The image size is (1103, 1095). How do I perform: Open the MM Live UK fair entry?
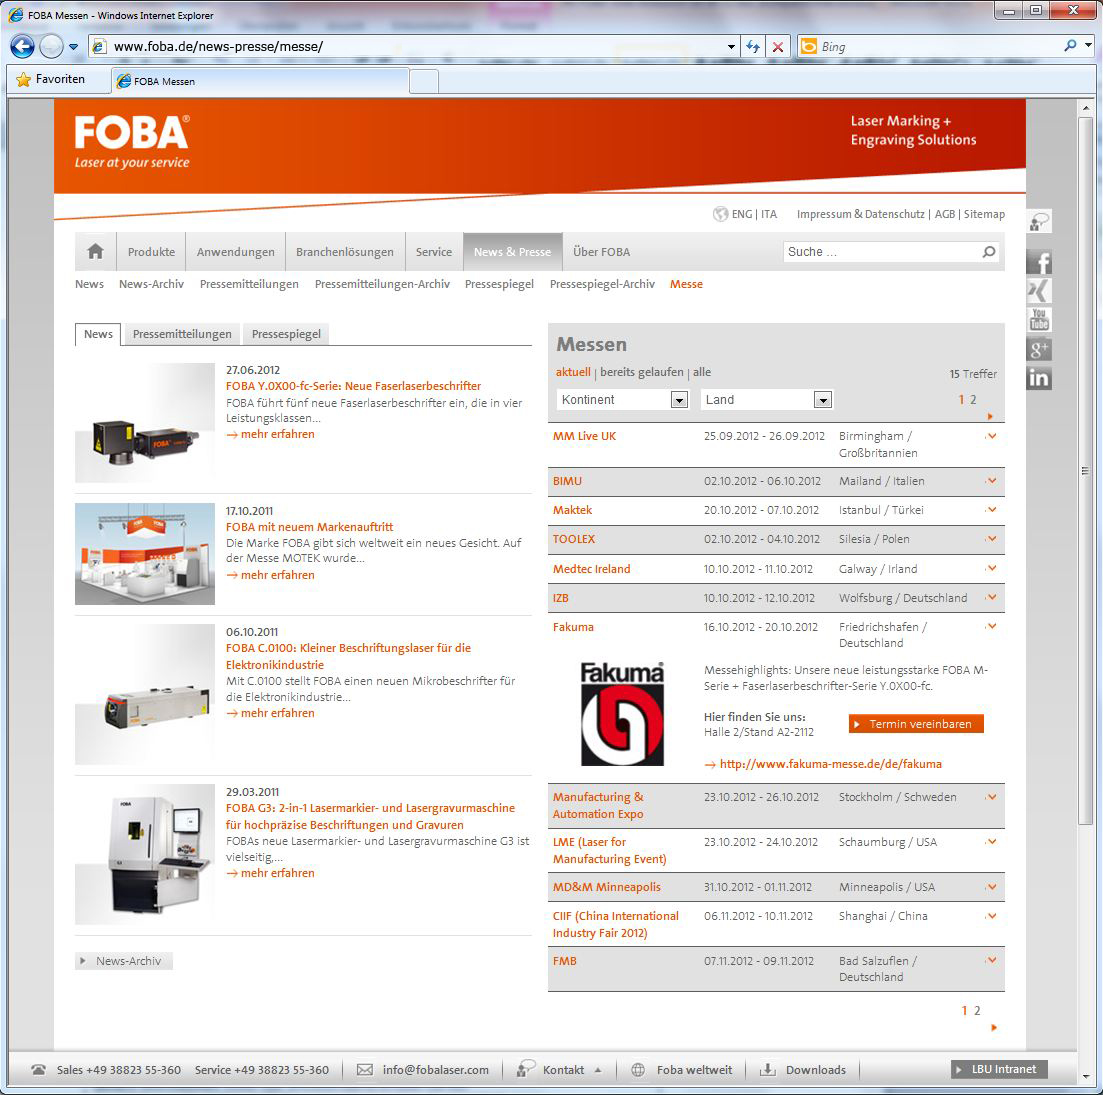(x=584, y=436)
